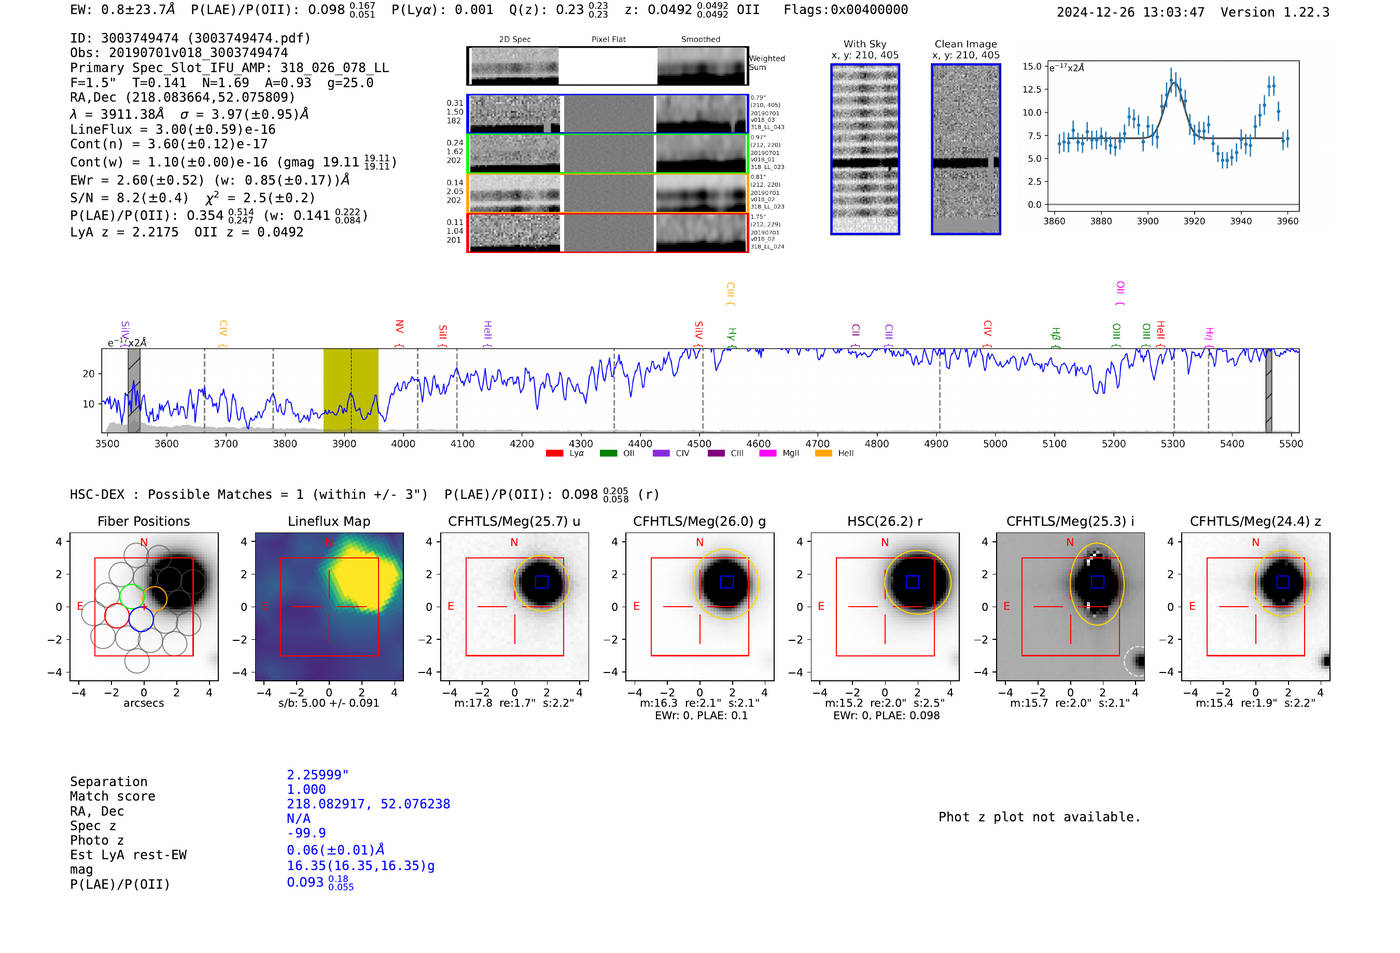Image resolution: width=1400 pixels, height=953 pixels.
Task: Click the yellow highlighted band in full spectrum
Action: pyautogui.click(x=350, y=390)
